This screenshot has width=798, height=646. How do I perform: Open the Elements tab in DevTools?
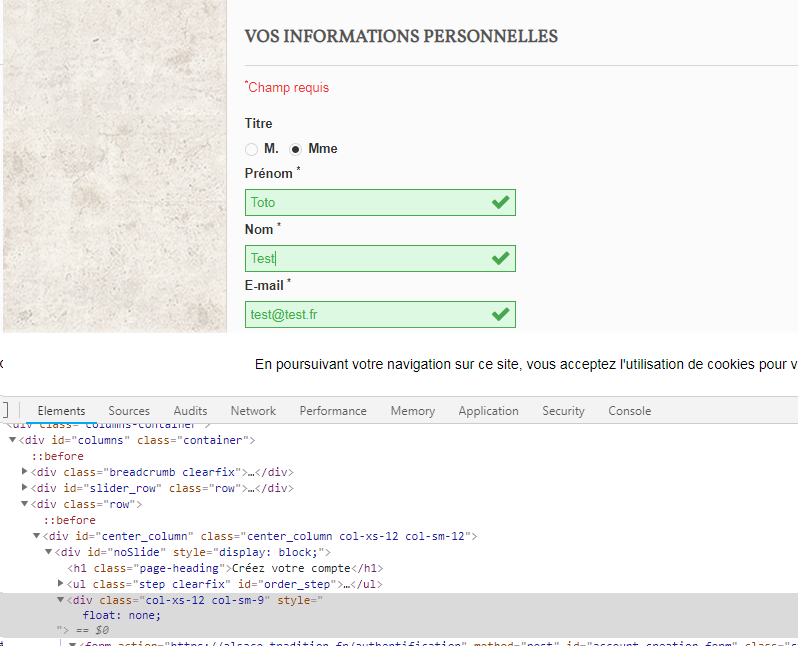click(x=61, y=411)
